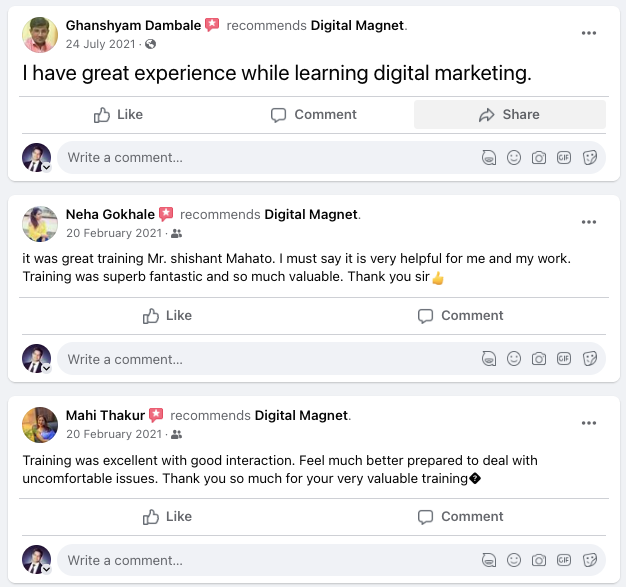Click emoji icon in Ghanshyam's comment box
The width and height of the screenshot is (626, 587).
[x=514, y=158]
